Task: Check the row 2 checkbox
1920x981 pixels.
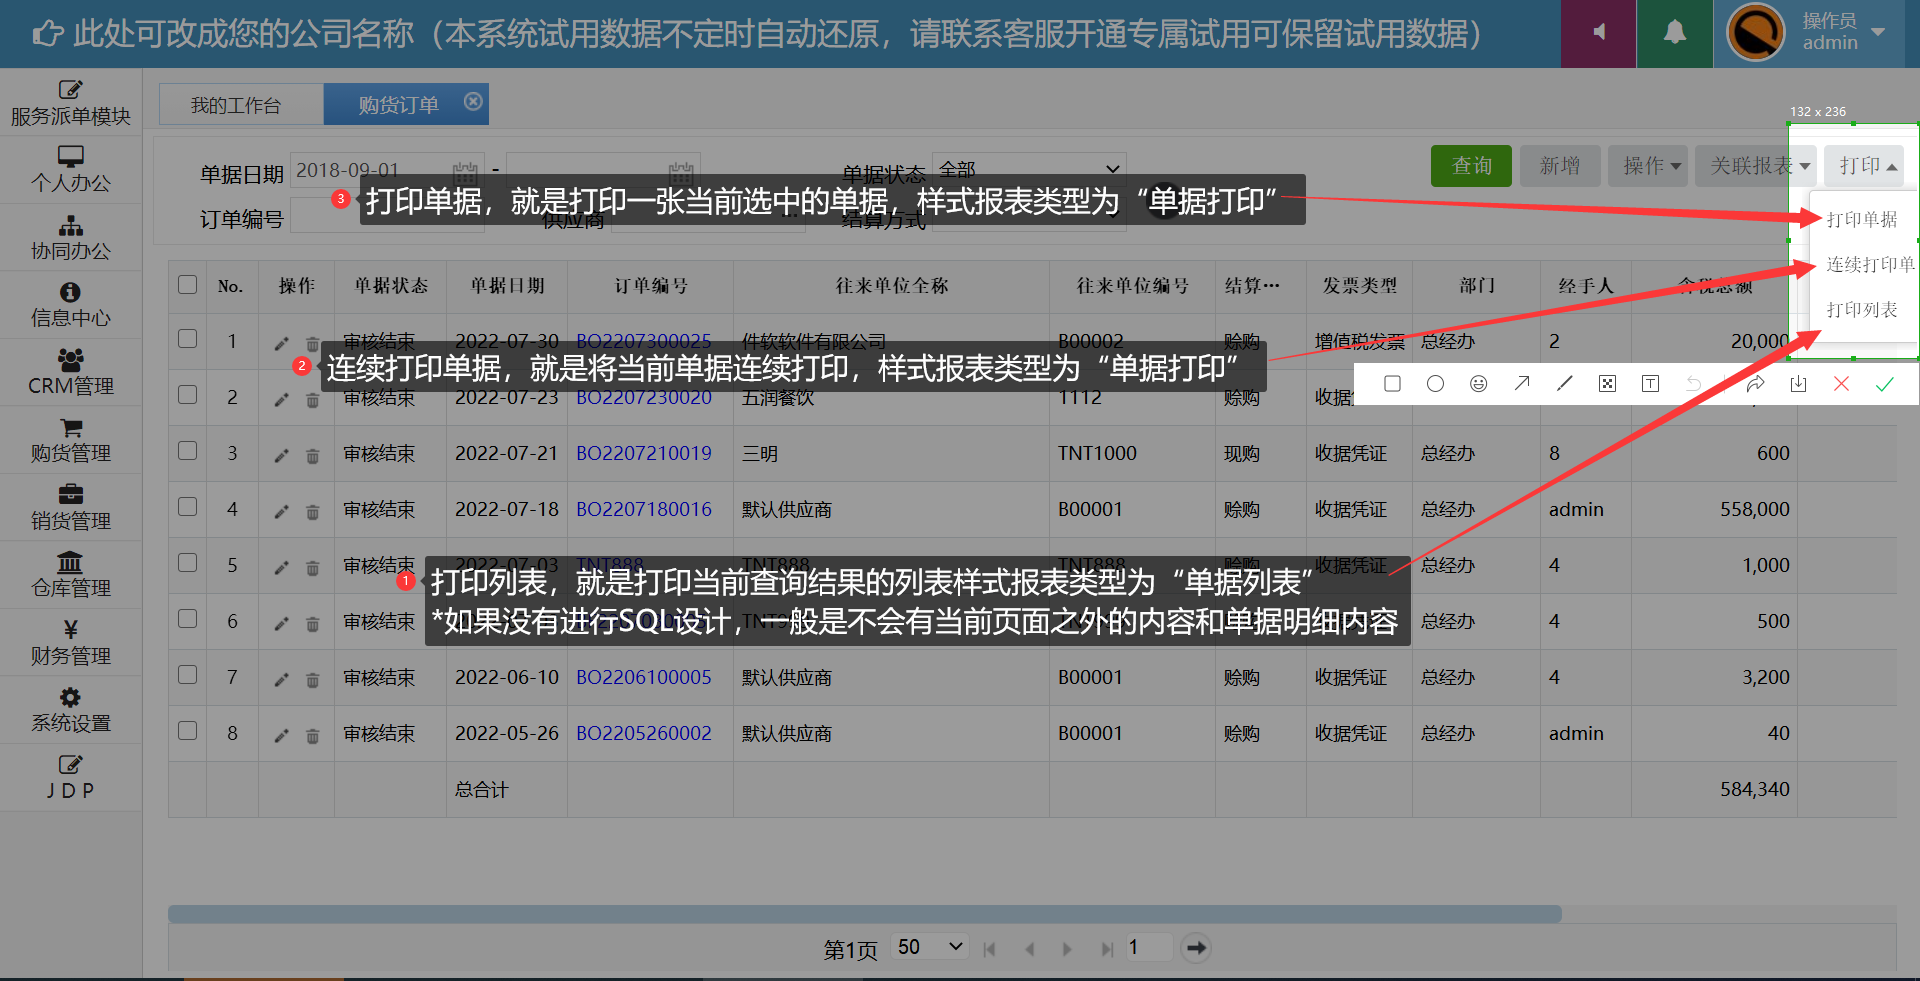Action: [187, 394]
